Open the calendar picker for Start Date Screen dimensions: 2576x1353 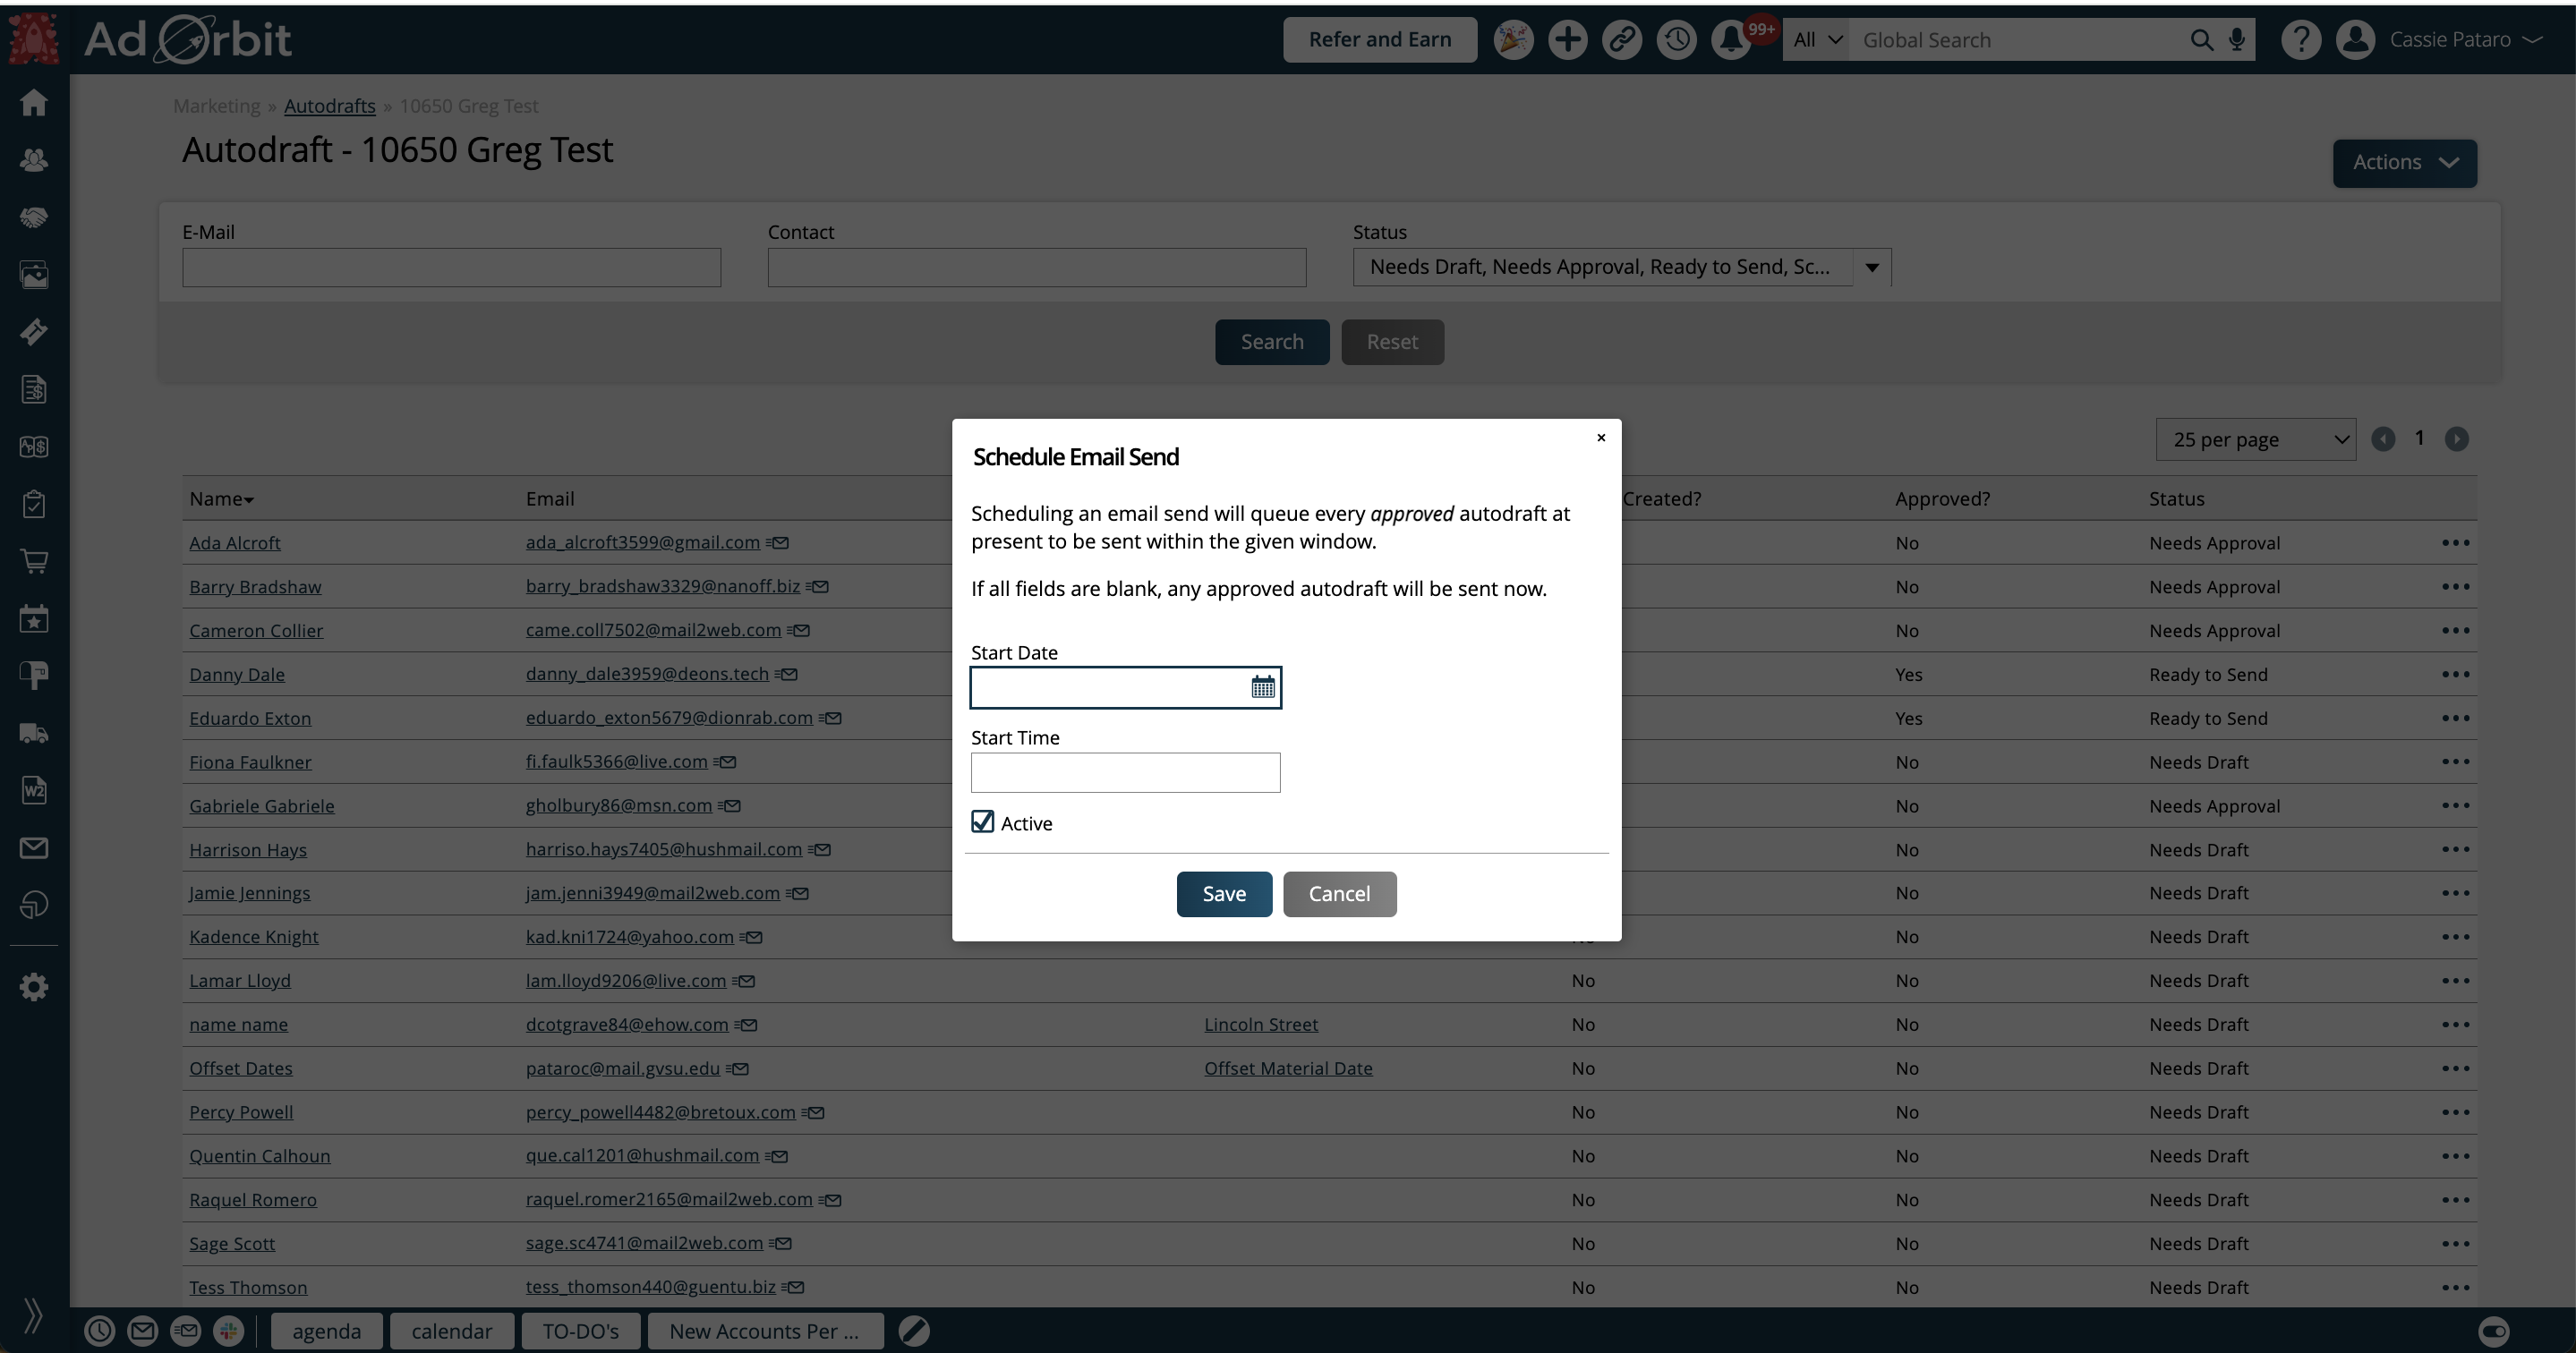point(1262,687)
